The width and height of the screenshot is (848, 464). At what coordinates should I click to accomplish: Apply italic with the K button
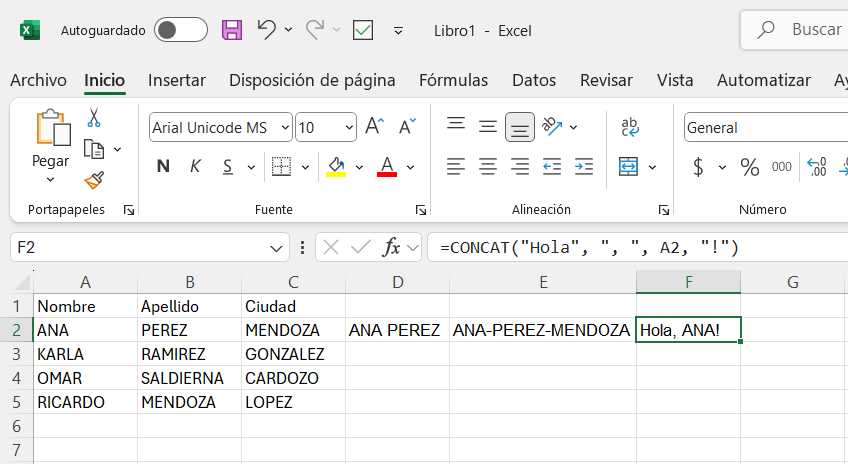[195, 167]
